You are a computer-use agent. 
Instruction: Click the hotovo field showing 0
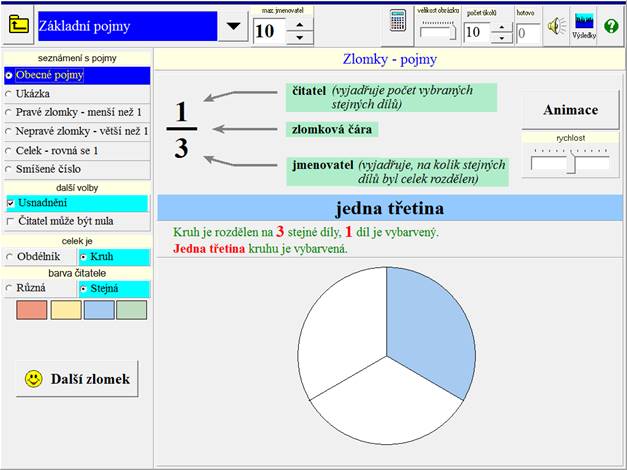(528, 32)
